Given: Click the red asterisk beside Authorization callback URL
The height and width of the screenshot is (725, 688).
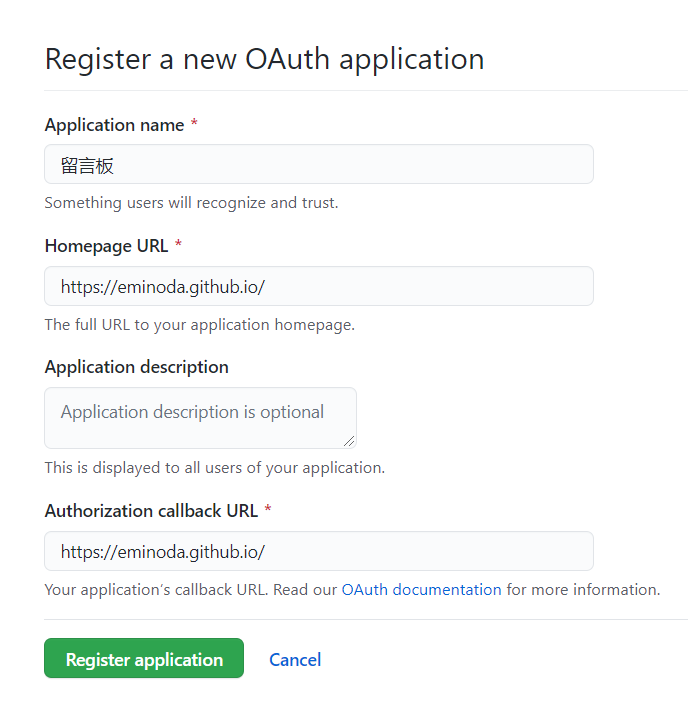Looking at the screenshot, I should click(x=268, y=509).
